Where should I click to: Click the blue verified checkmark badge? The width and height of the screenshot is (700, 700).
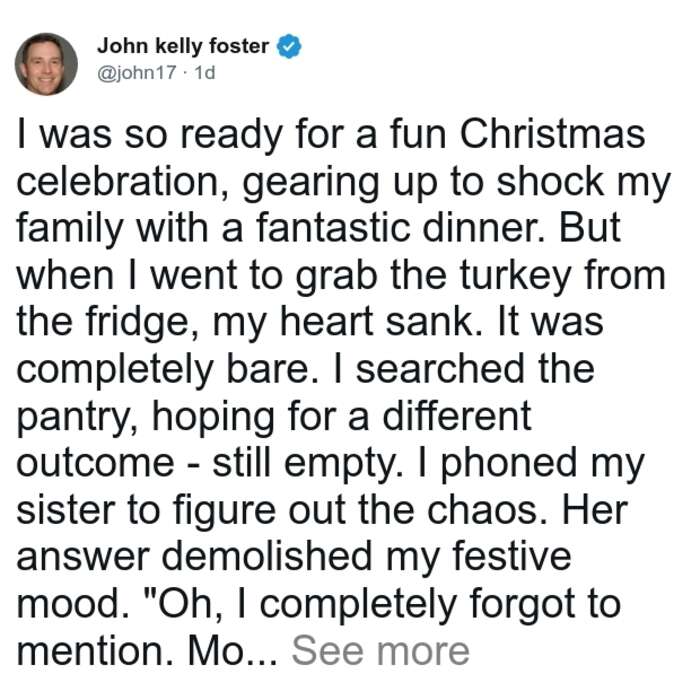pos(289,46)
